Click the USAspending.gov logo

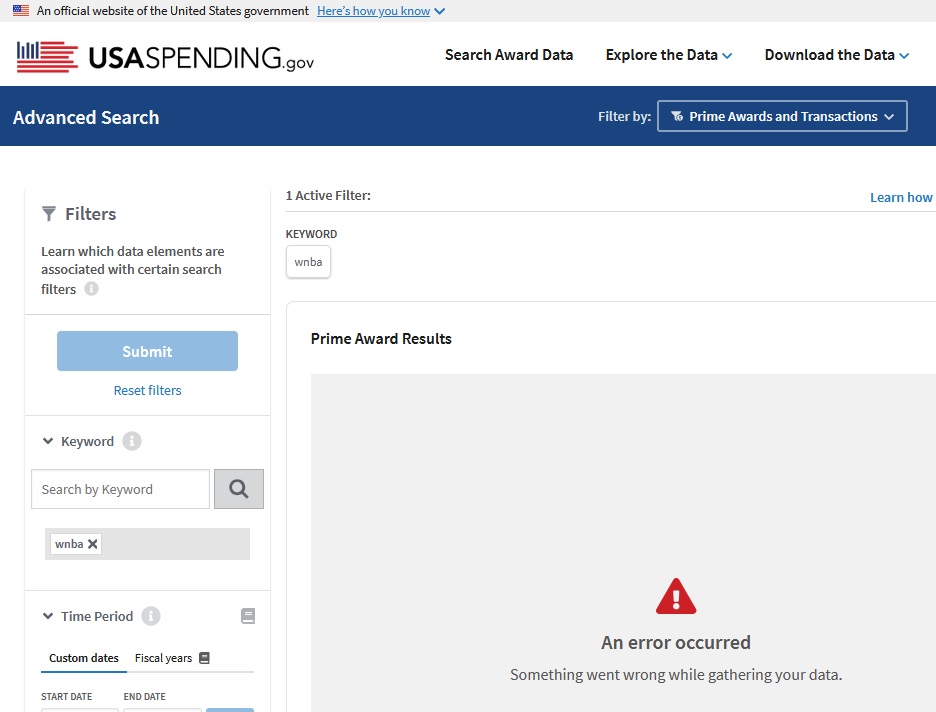(165, 57)
